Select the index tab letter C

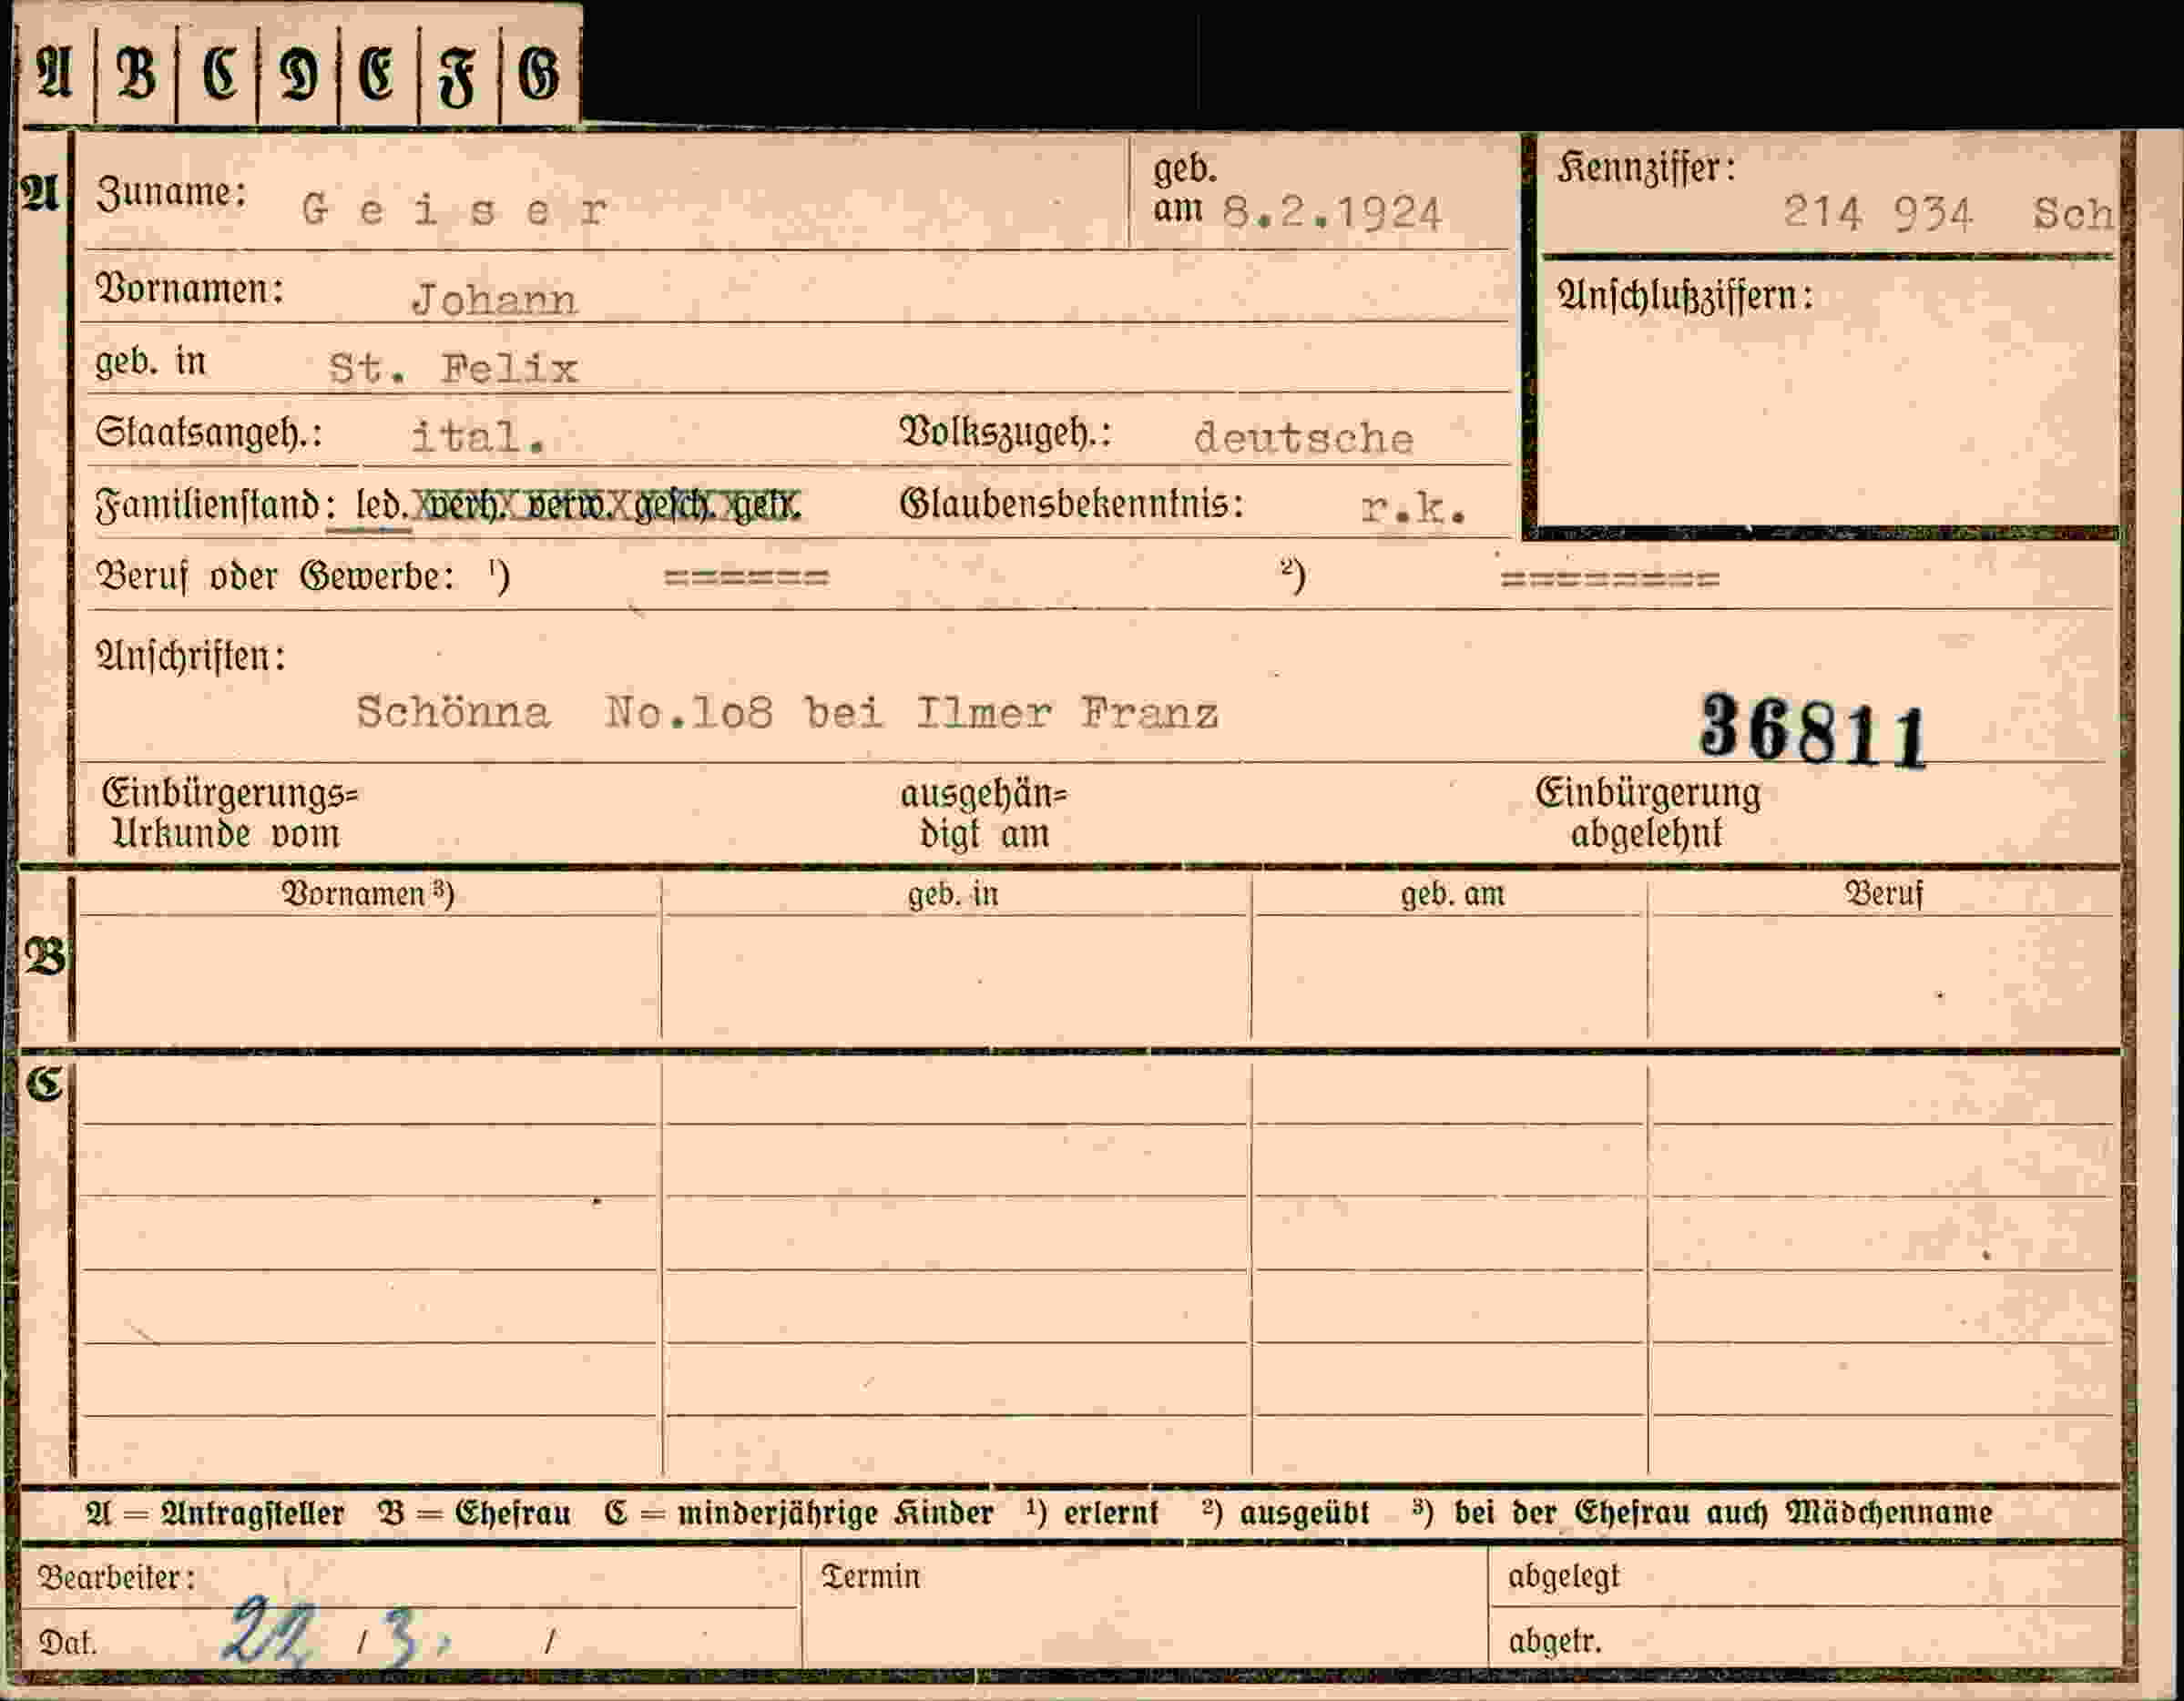(x=220, y=73)
